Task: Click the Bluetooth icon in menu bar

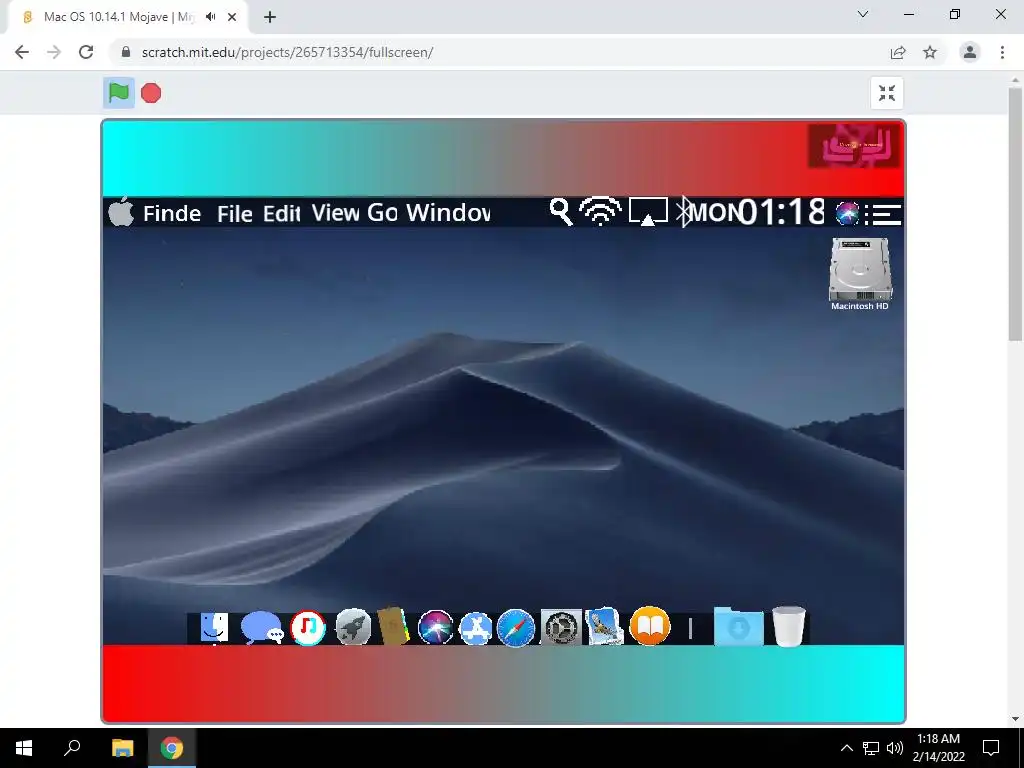Action: click(683, 212)
